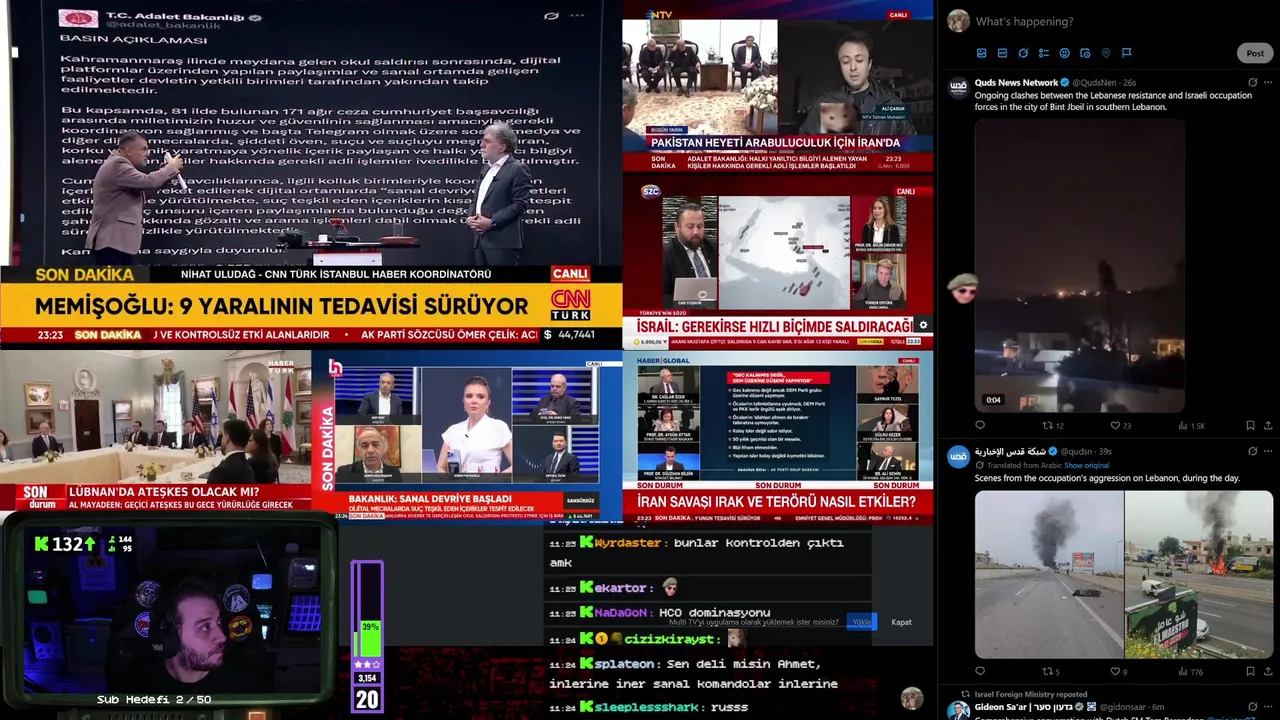Screen dimensions: 1280x720
Task: Bookmark the @qudsn Lebanon scenes post
Action: point(1248,671)
